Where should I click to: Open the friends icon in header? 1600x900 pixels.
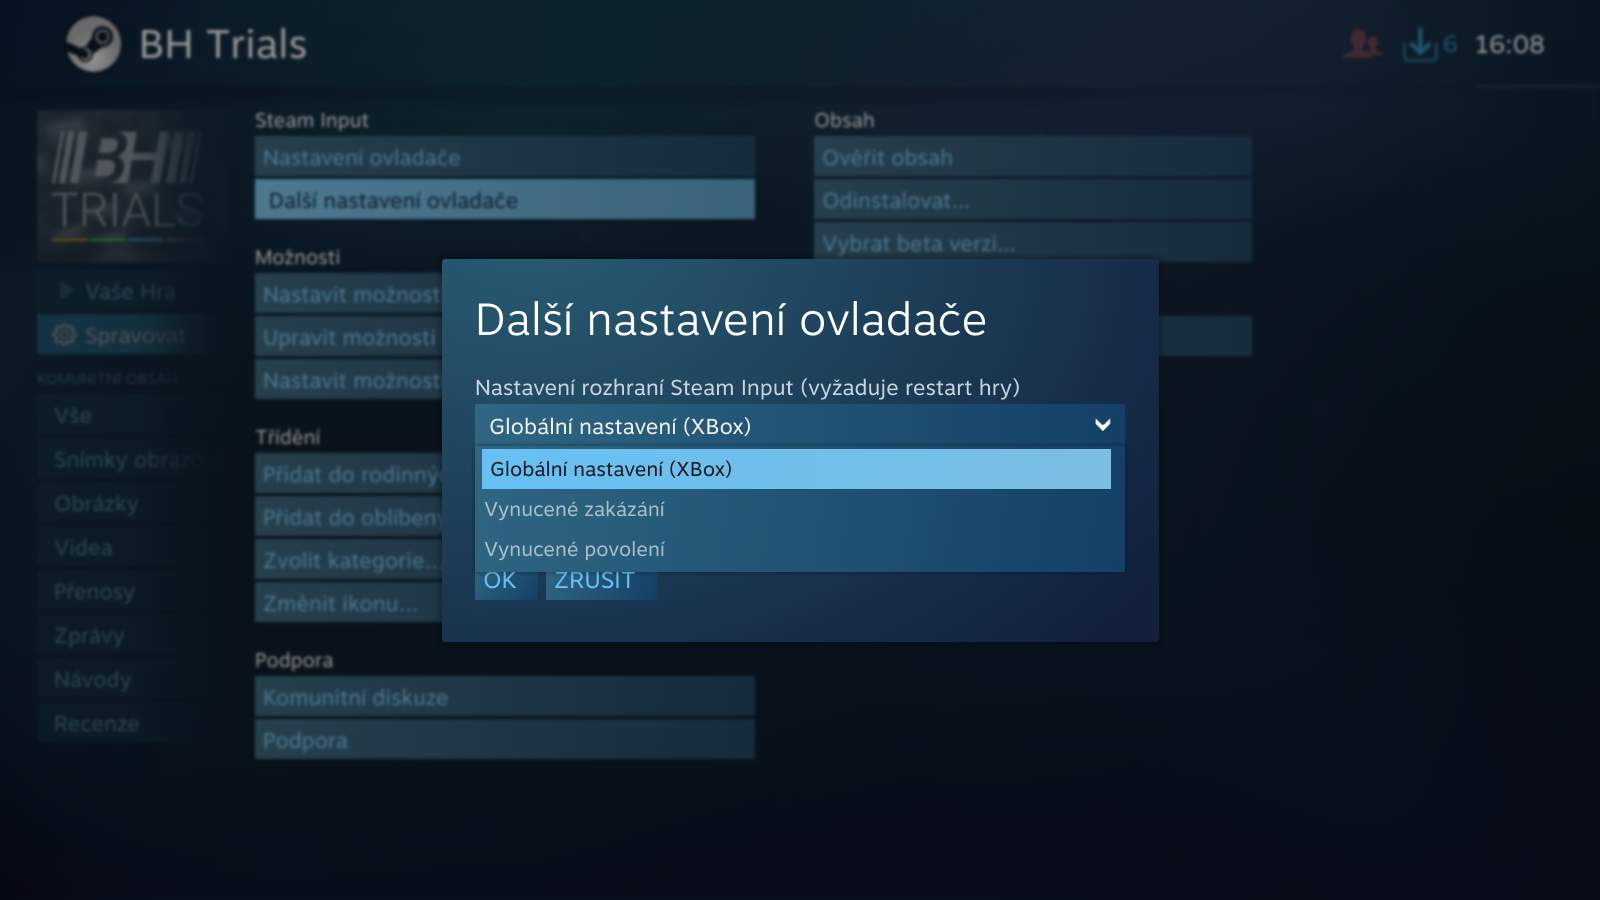[x=1362, y=44]
